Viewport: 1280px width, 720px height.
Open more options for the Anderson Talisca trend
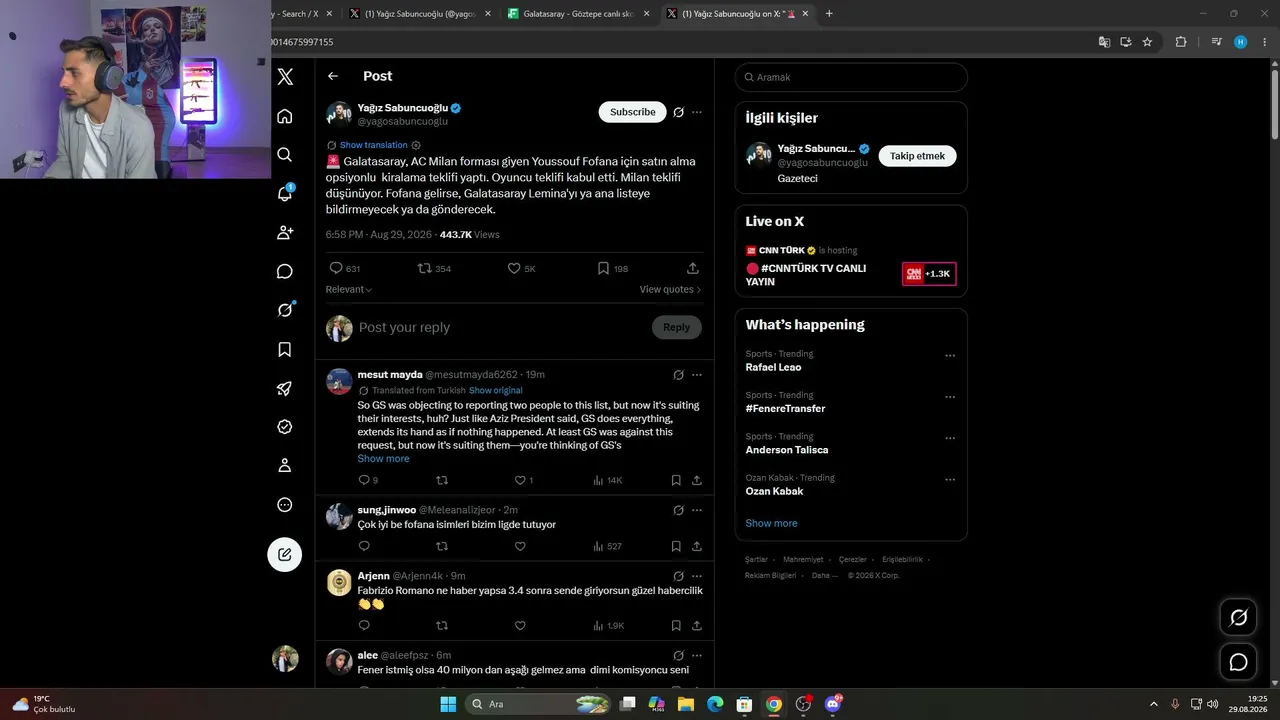950,438
